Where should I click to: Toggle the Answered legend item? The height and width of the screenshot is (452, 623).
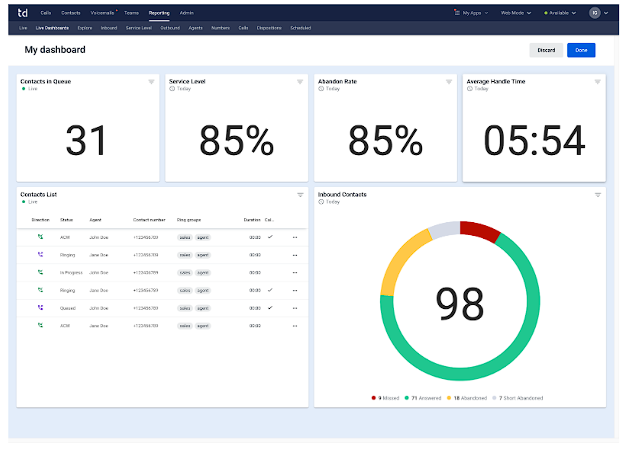[427, 398]
